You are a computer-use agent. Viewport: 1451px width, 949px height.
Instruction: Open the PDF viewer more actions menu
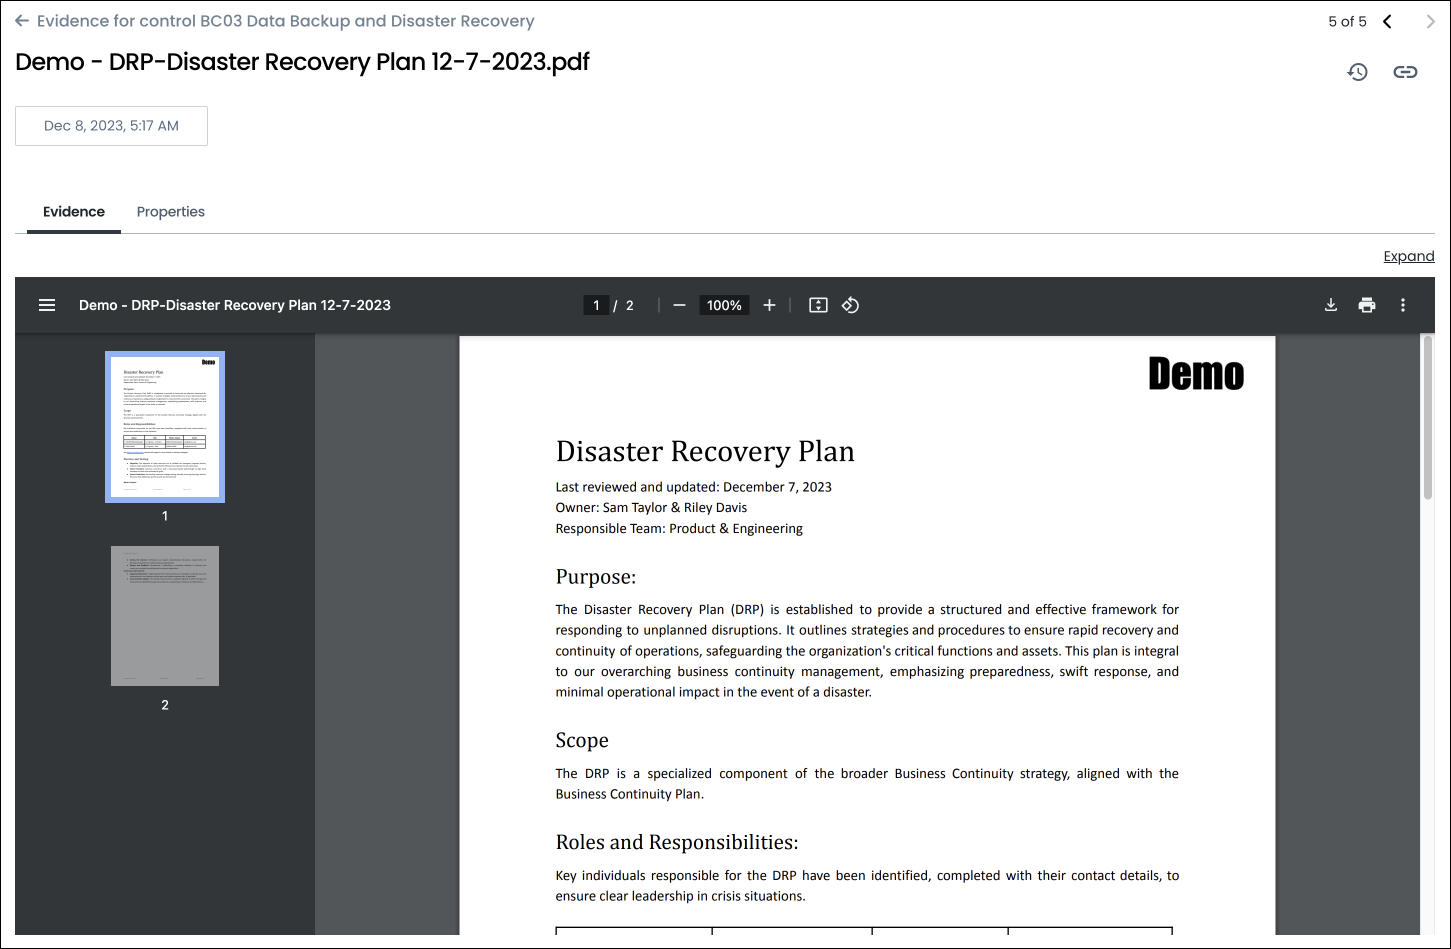(1403, 305)
